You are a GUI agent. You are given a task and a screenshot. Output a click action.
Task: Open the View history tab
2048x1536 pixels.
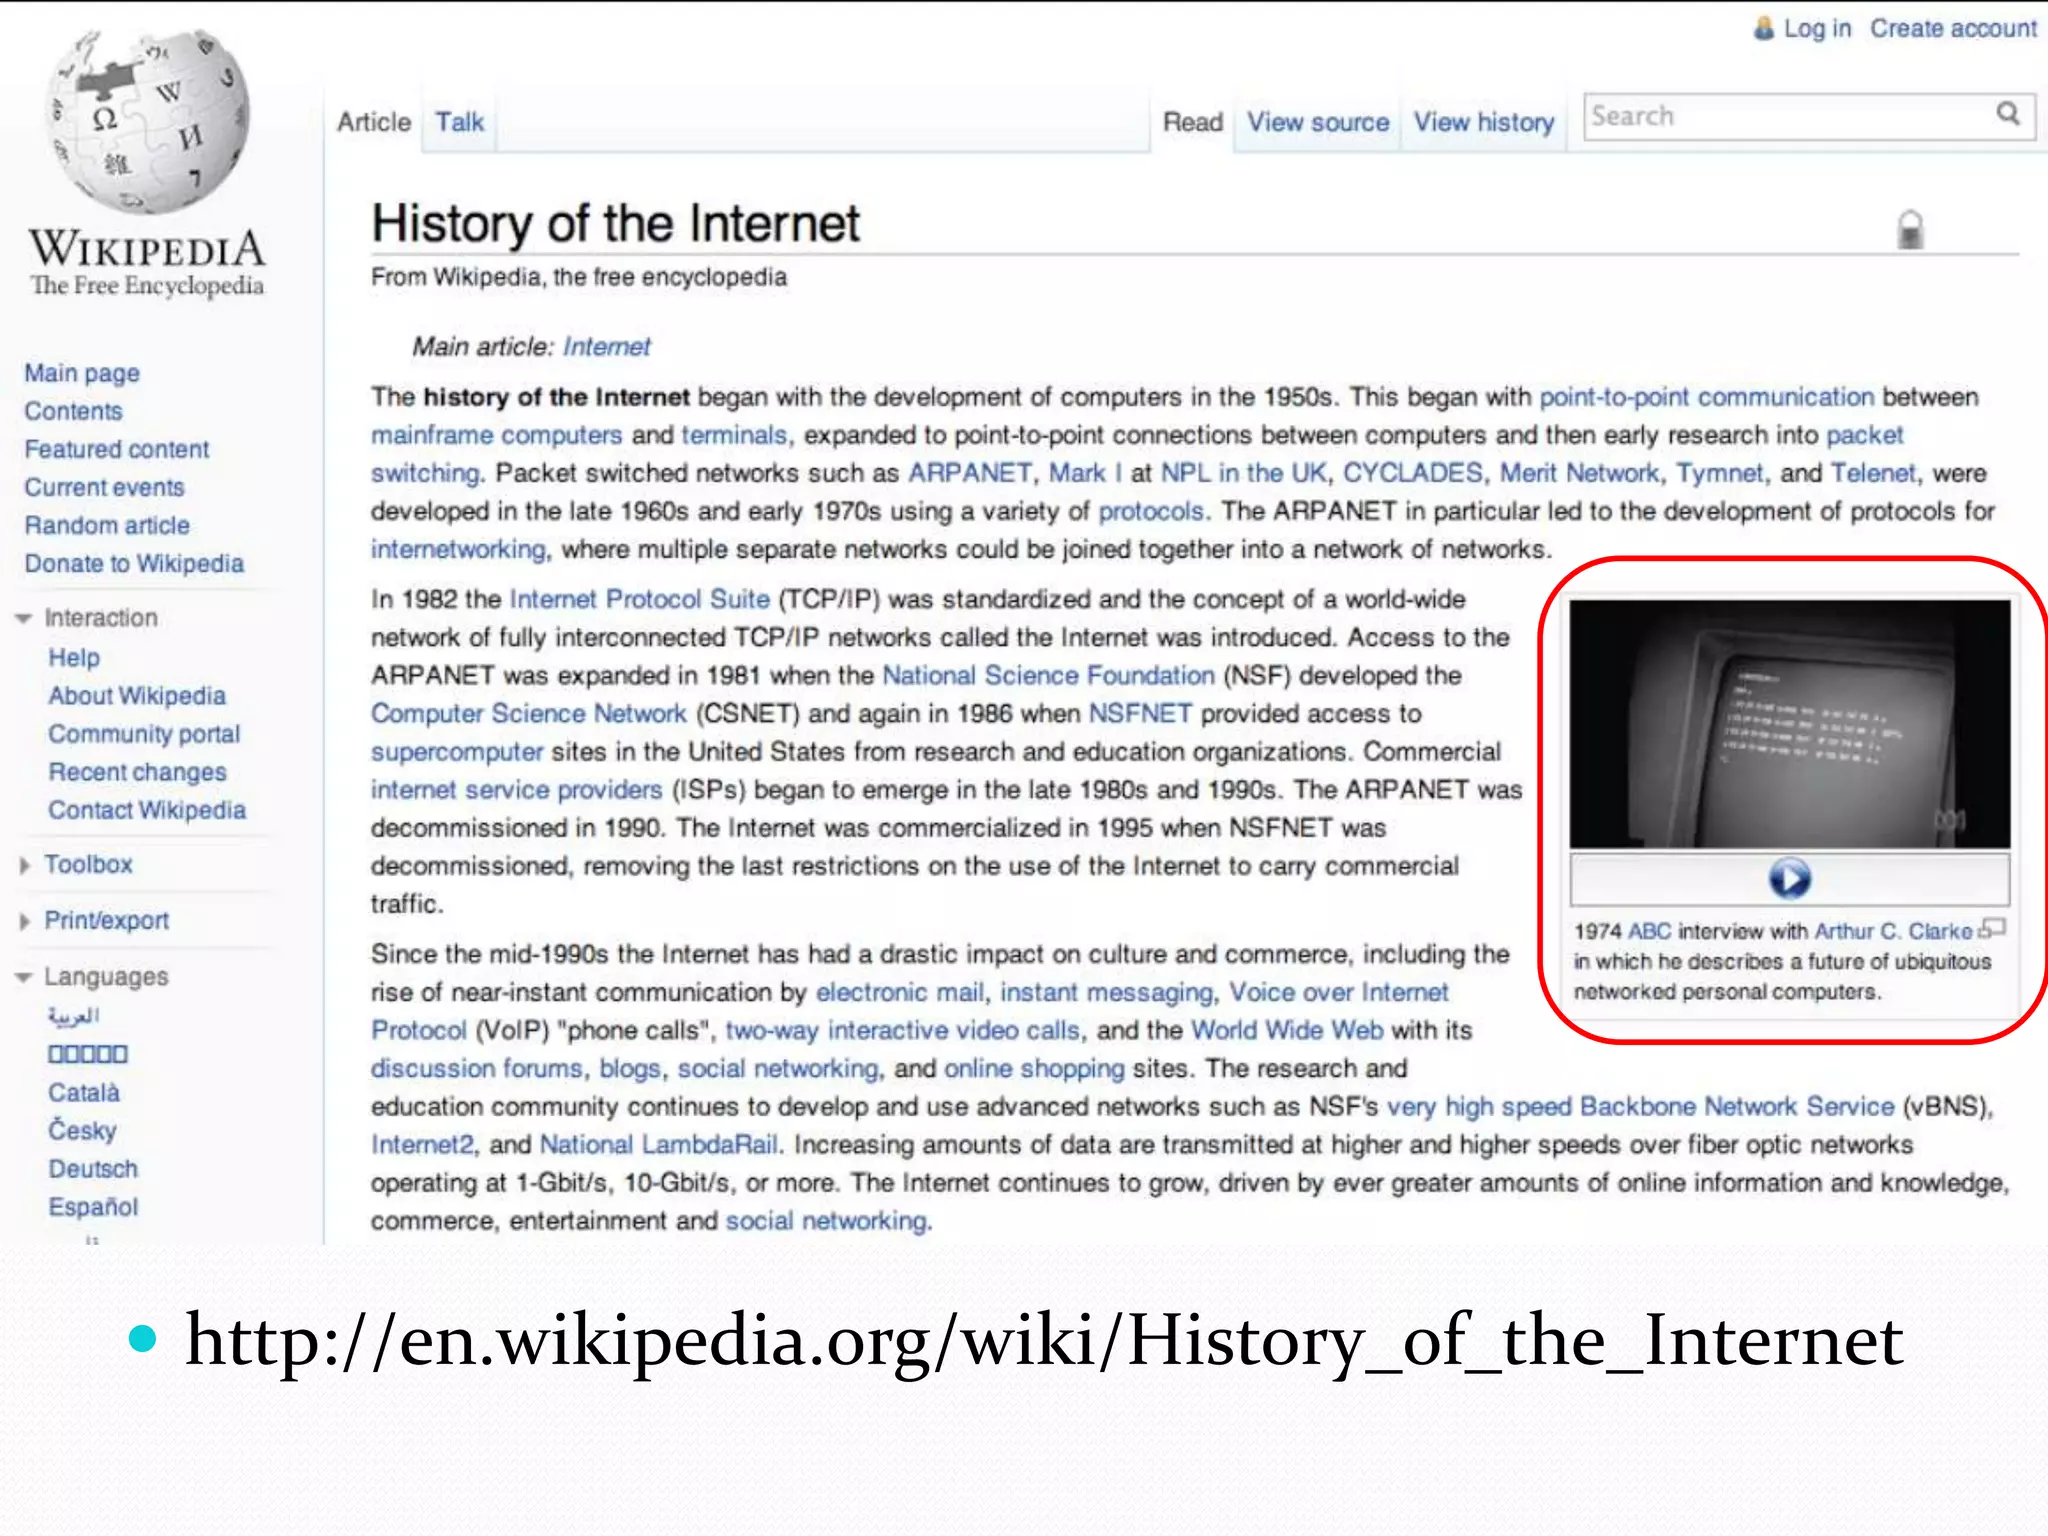coord(1484,122)
